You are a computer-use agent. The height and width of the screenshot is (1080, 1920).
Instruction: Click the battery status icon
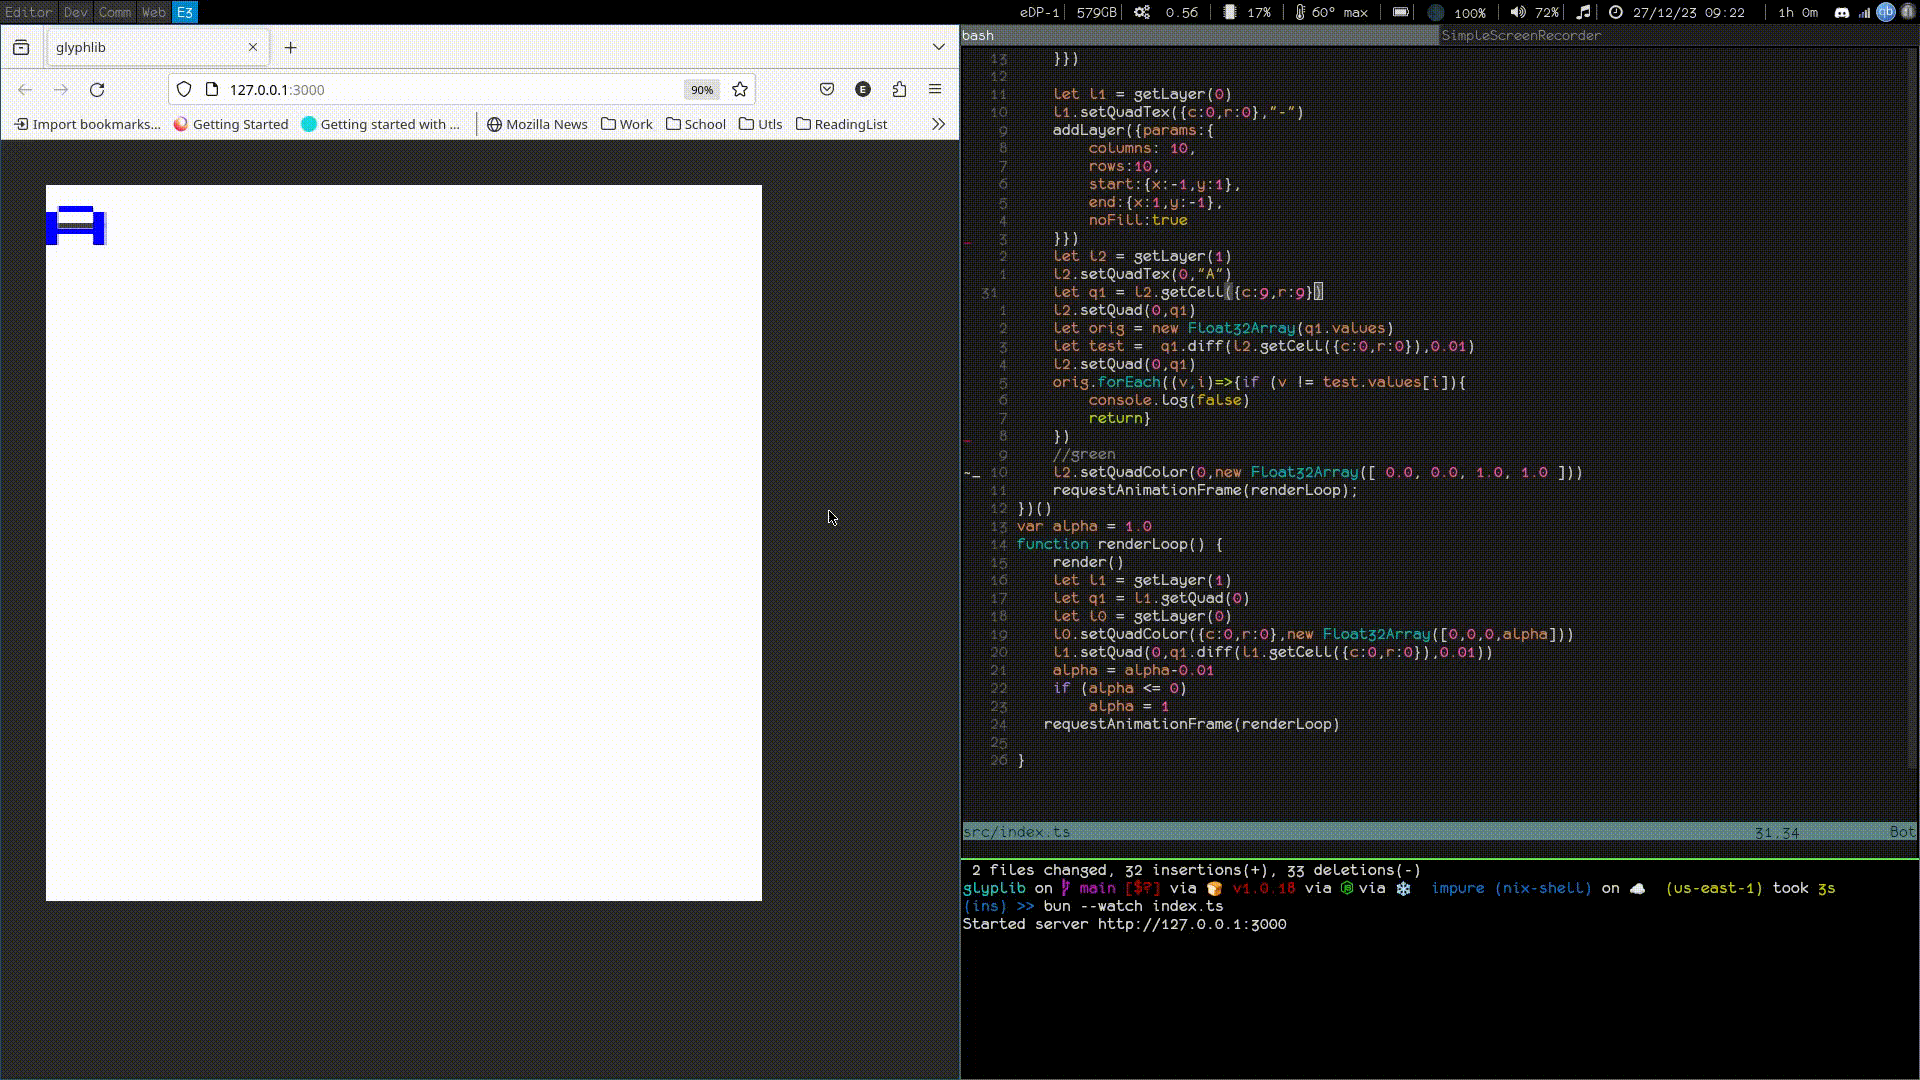(x=1400, y=12)
